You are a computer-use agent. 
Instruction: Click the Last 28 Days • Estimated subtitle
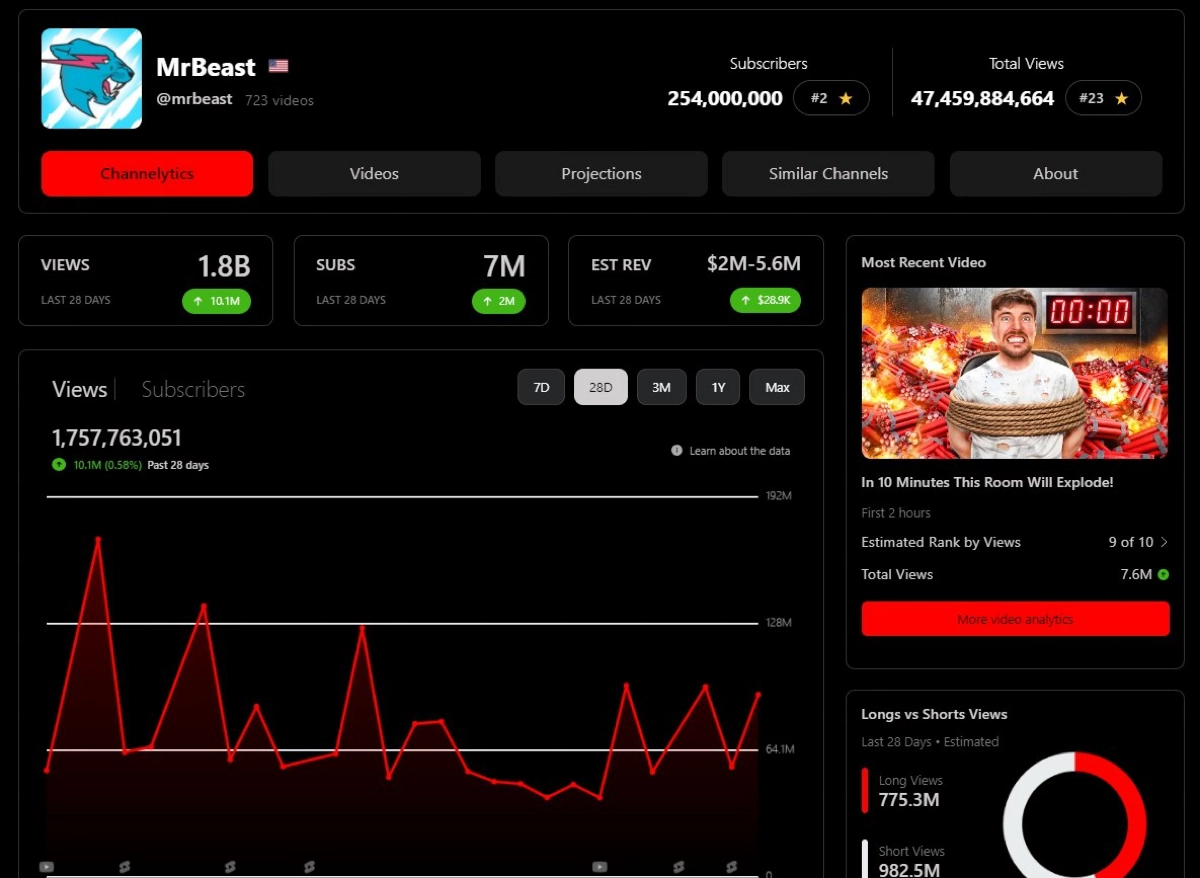tap(930, 742)
